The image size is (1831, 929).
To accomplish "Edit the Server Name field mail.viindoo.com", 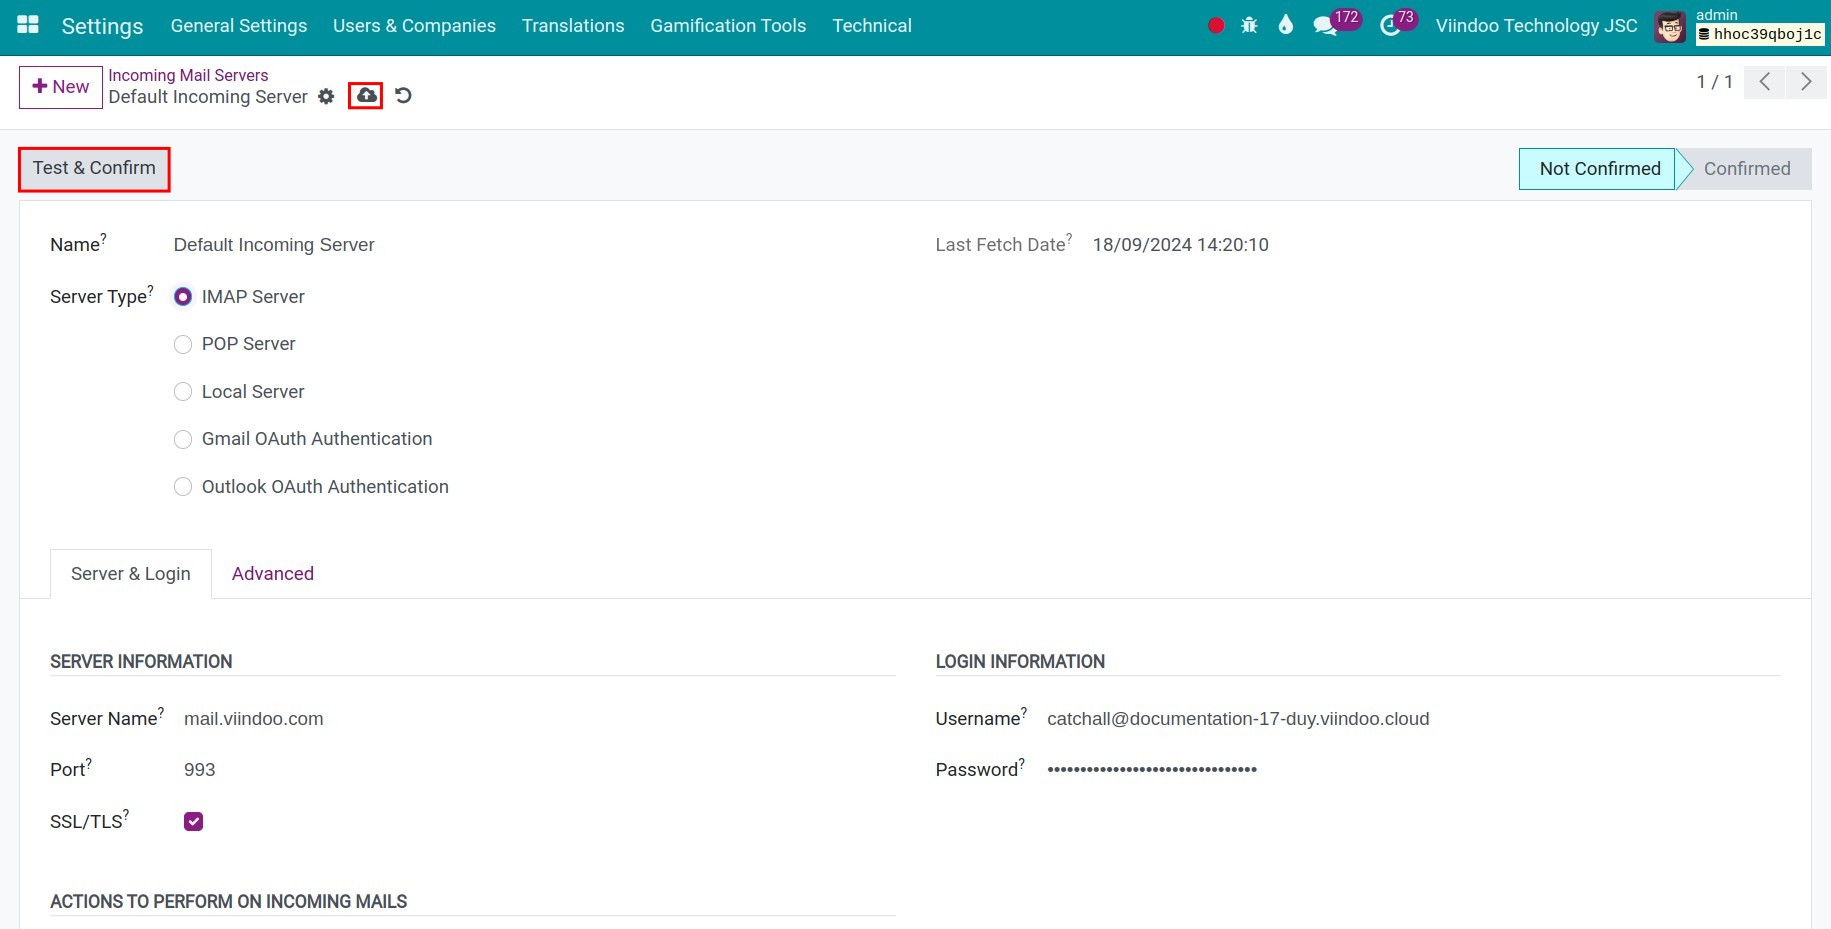I will [254, 719].
